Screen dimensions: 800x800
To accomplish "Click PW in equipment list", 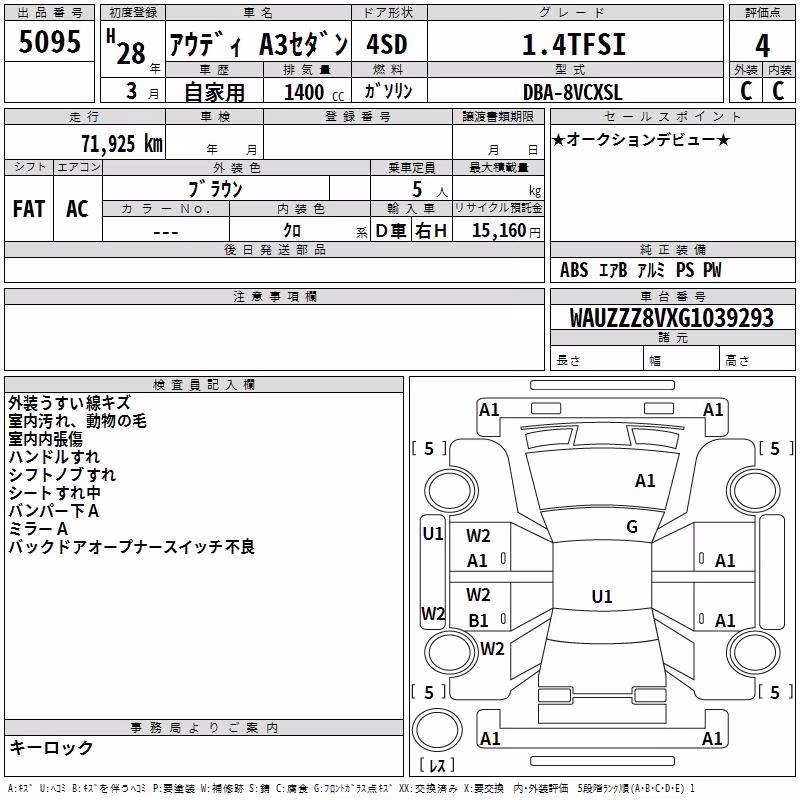I will 712,270.
